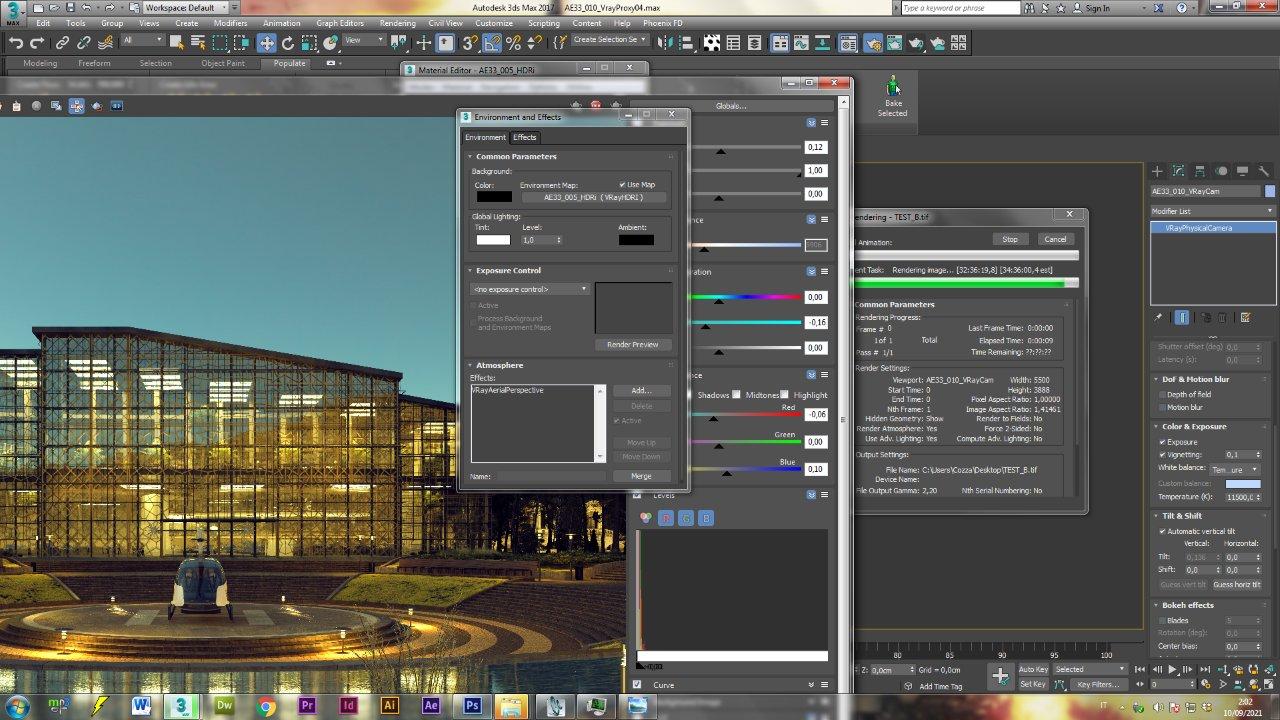Toggle the Percent Snap tool

[514, 43]
